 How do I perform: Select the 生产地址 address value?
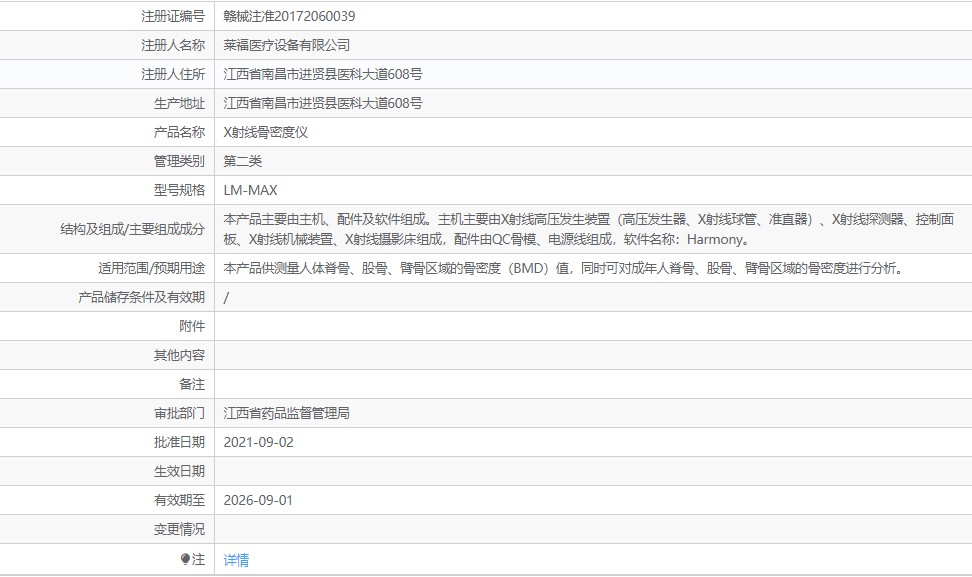tap(323, 104)
